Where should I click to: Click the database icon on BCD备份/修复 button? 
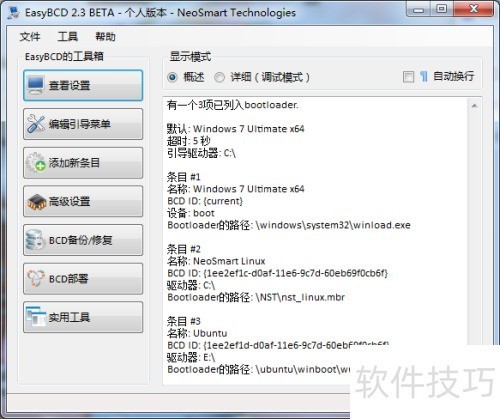(x=36, y=240)
